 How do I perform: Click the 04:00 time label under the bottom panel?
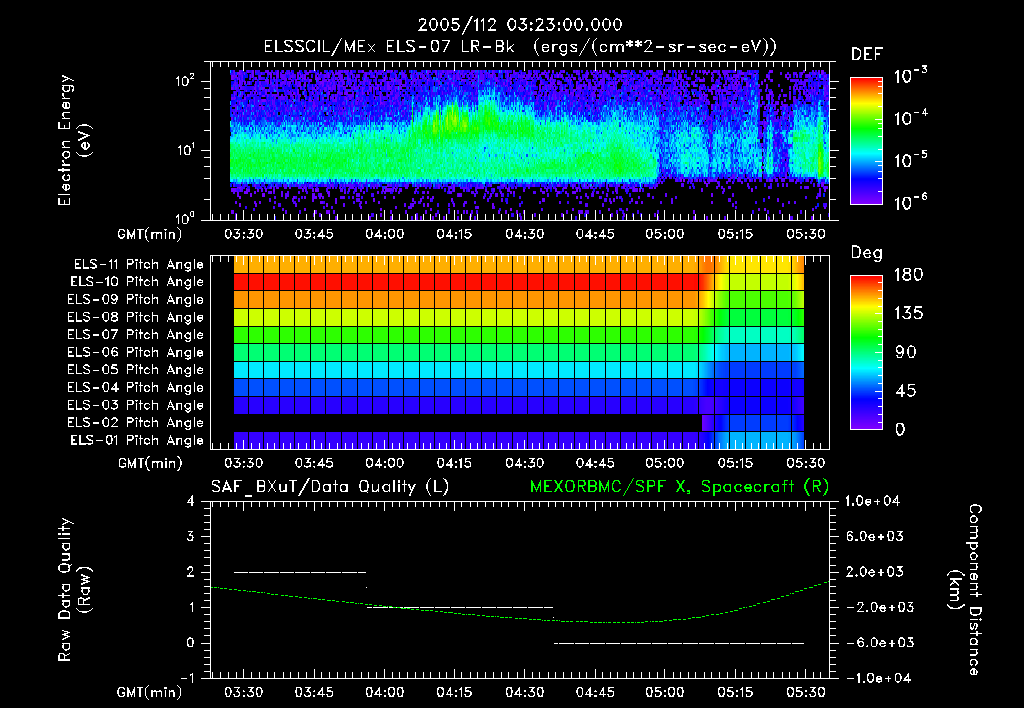[384, 692]
